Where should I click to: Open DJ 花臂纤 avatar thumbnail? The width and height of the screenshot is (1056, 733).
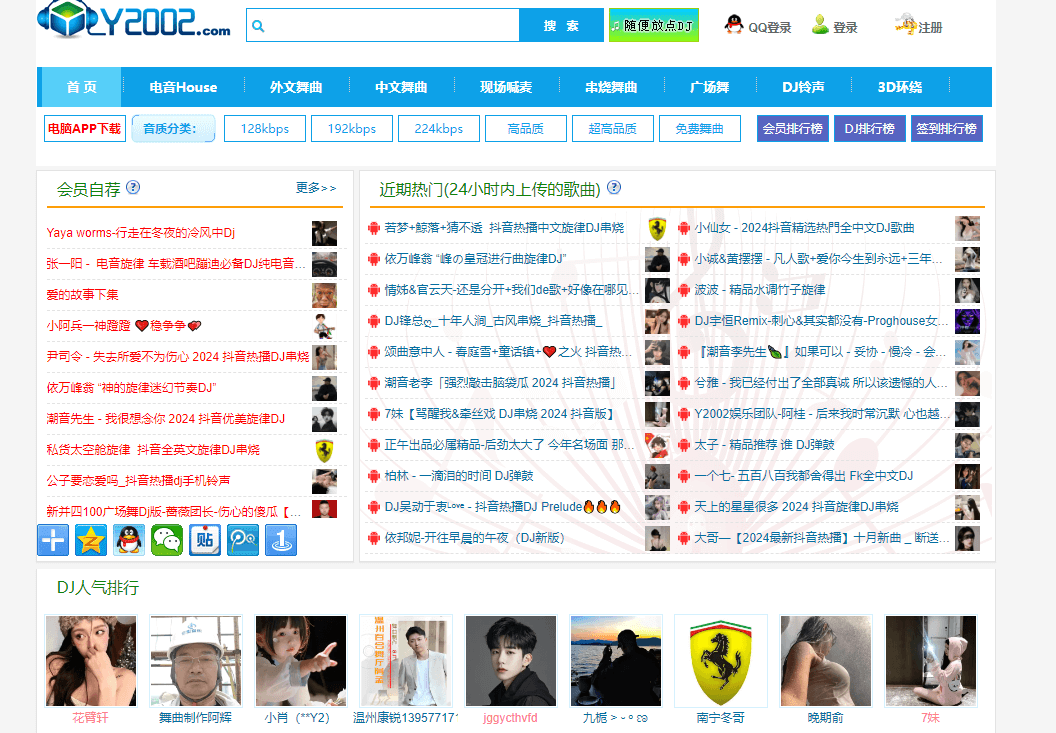tap(91, 661)
